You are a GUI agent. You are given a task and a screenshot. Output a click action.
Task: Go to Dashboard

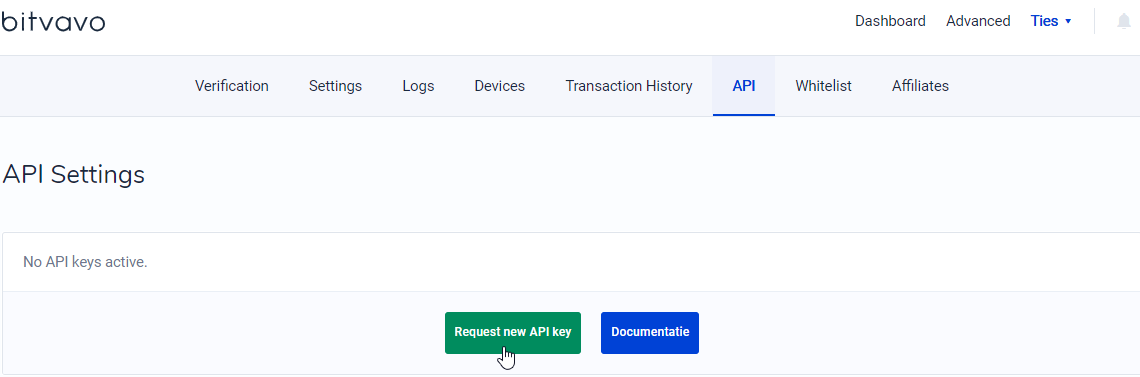(890, 21)
